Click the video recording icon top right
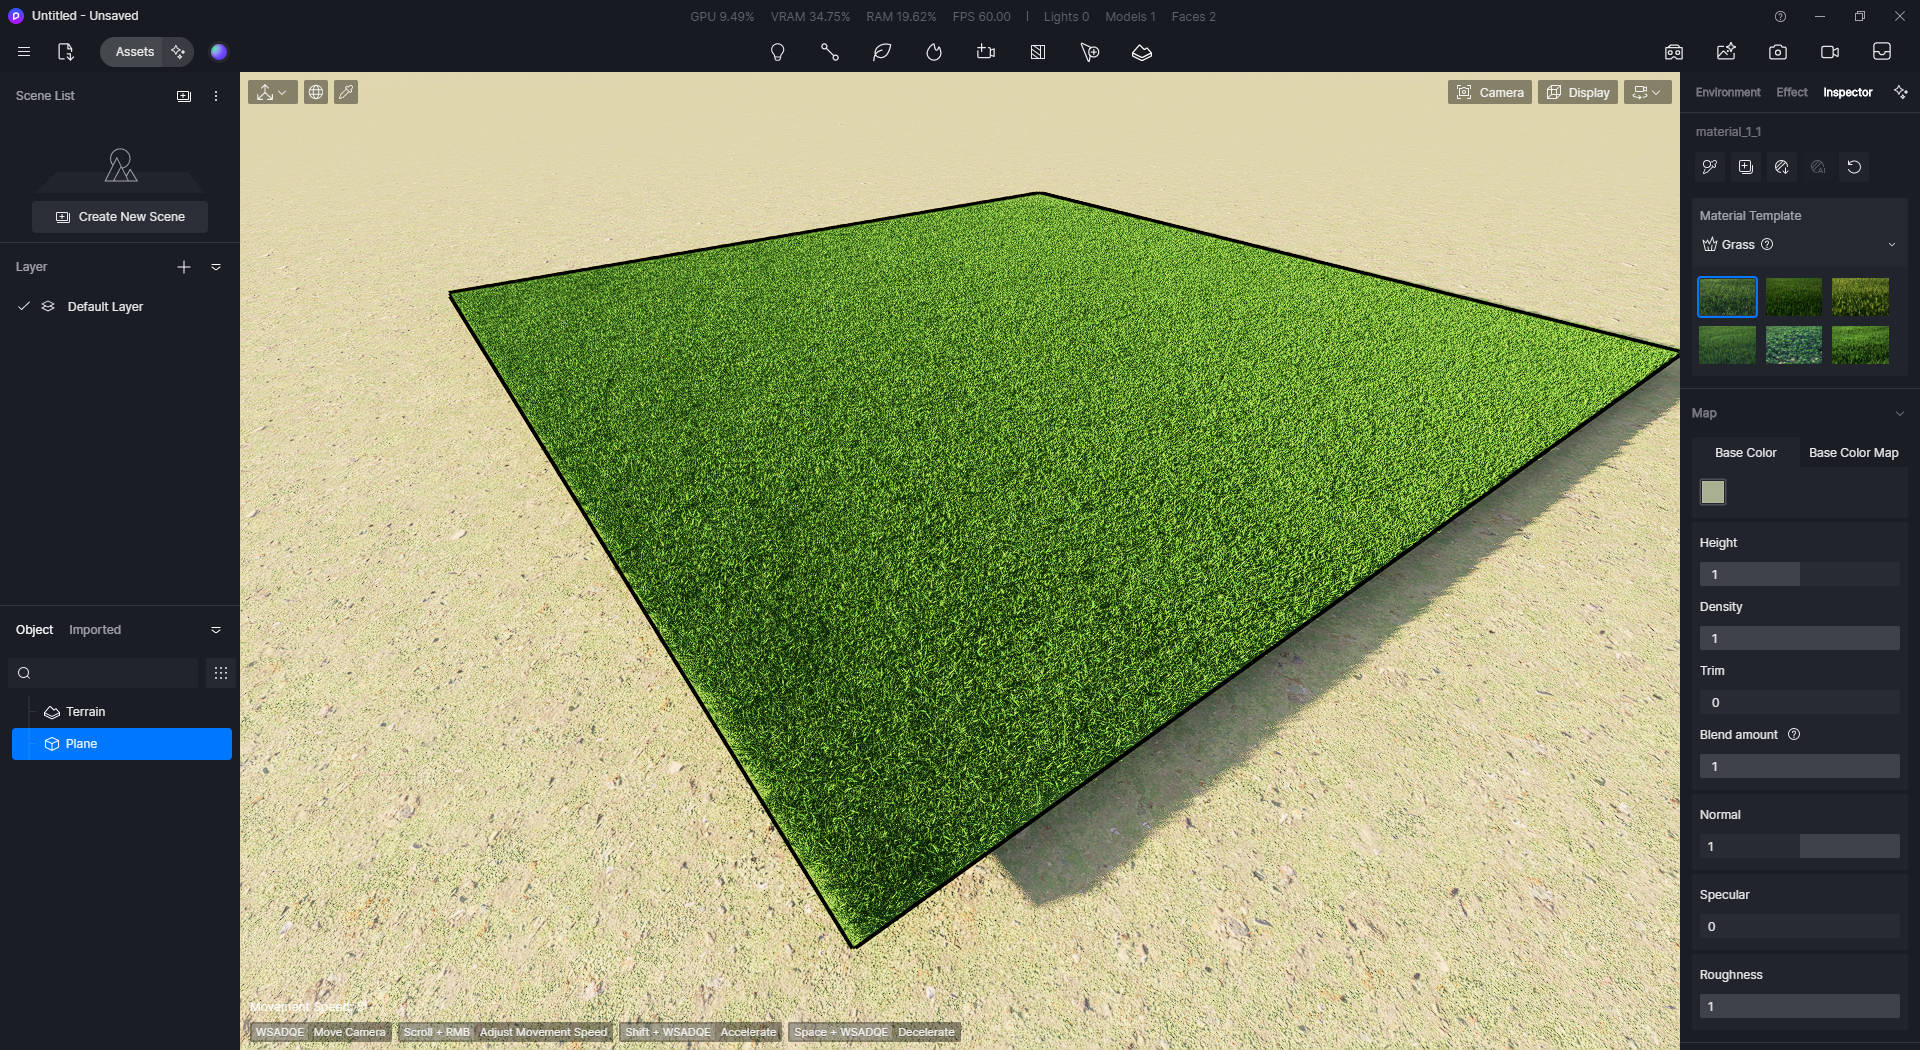This screenshot has height=1050, width=1920. (x=1831, y=52)
